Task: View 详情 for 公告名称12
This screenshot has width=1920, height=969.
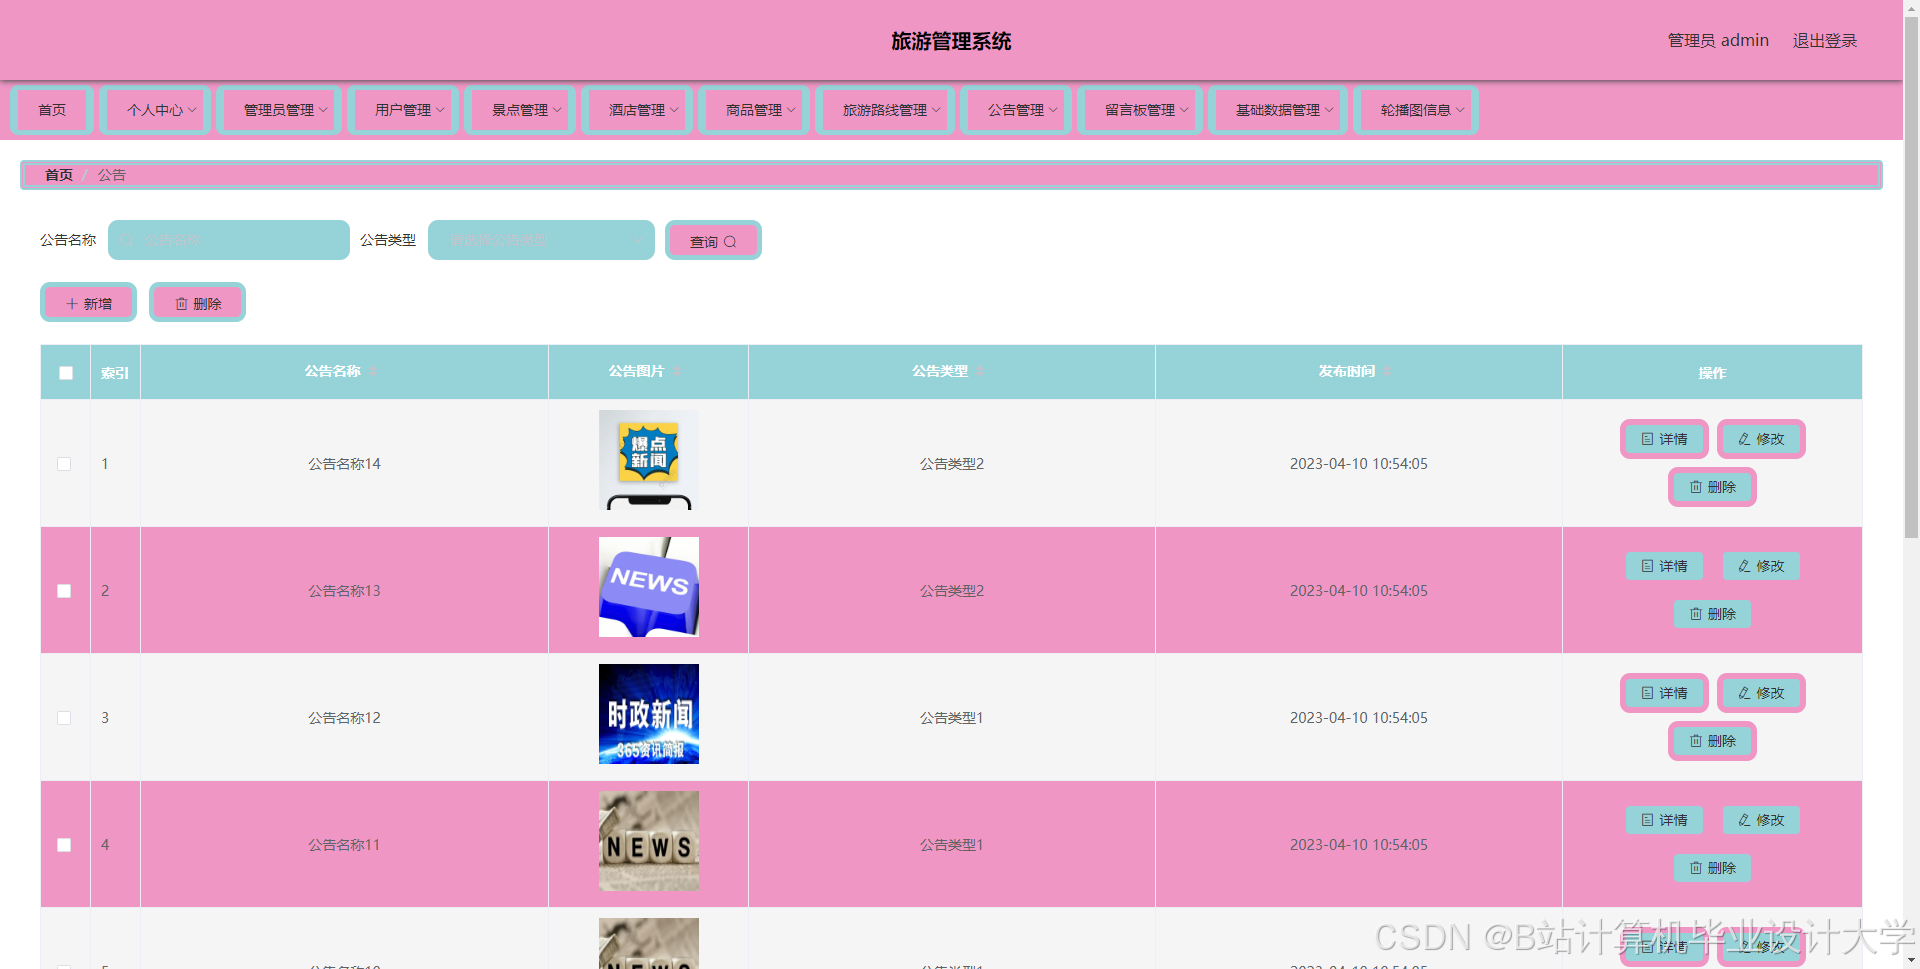Action: pos(1664,693)
